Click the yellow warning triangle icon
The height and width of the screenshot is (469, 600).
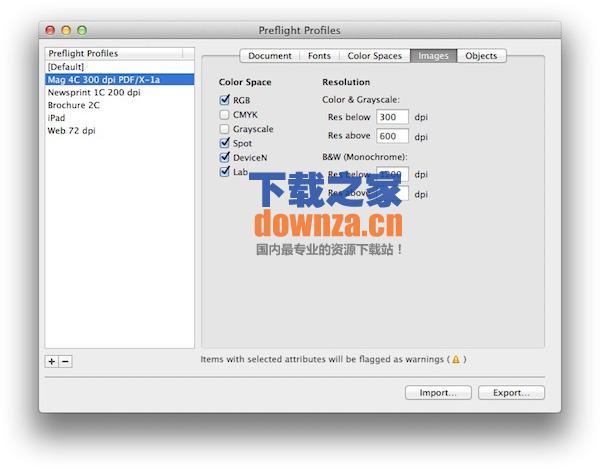coord(456,359)
